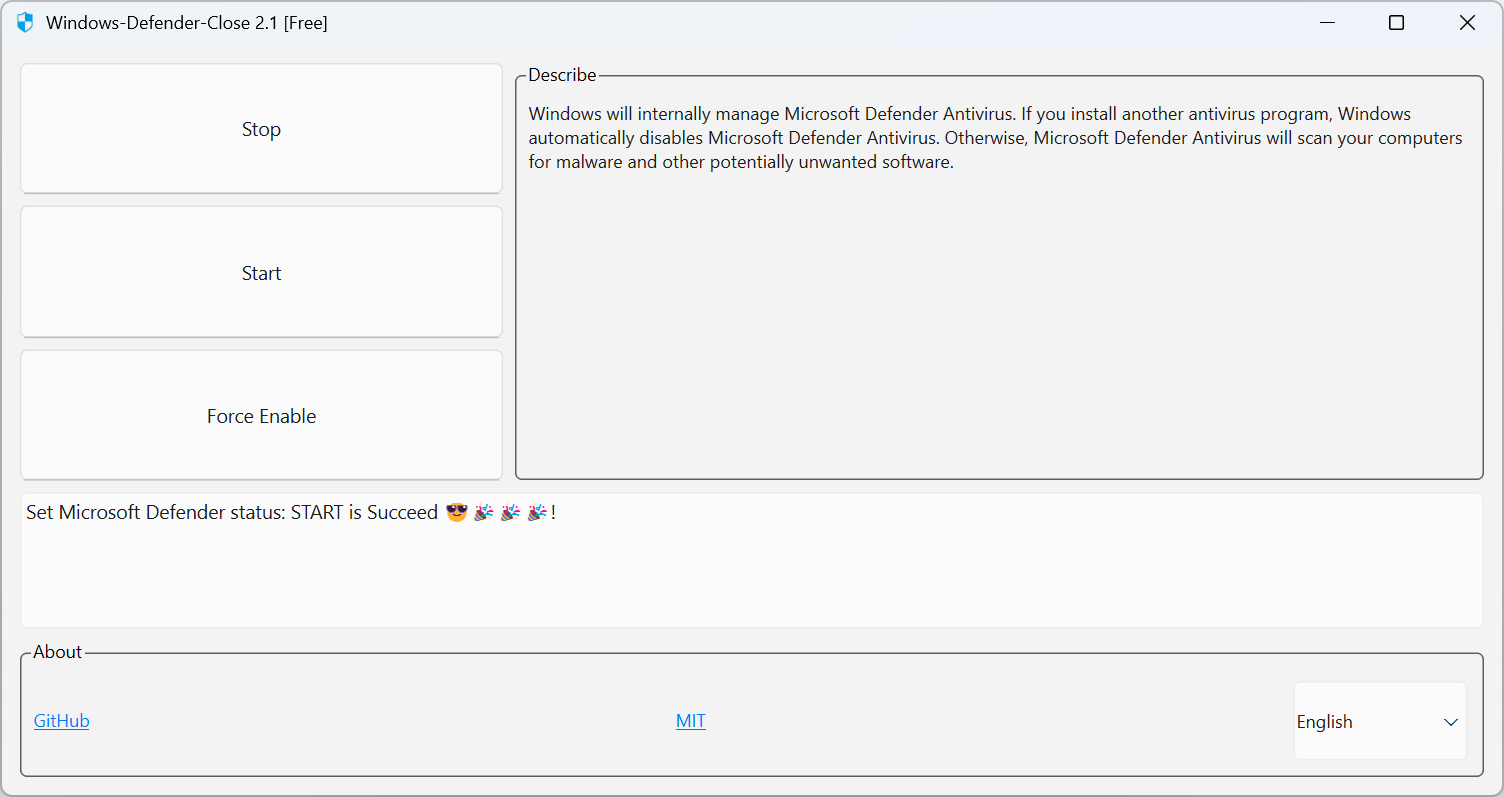The image size is (1504, 797).
Task: Select the Force Enable button
Action: click(x=261, y=416)
